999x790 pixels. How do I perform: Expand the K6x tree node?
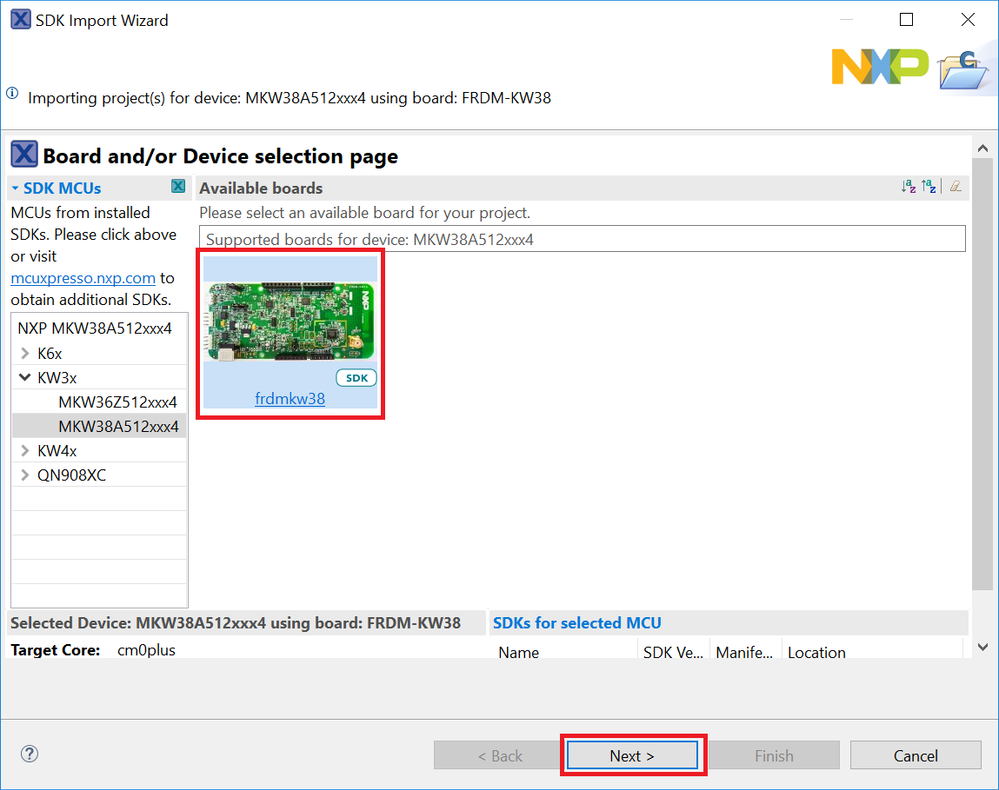pos(25,353)
